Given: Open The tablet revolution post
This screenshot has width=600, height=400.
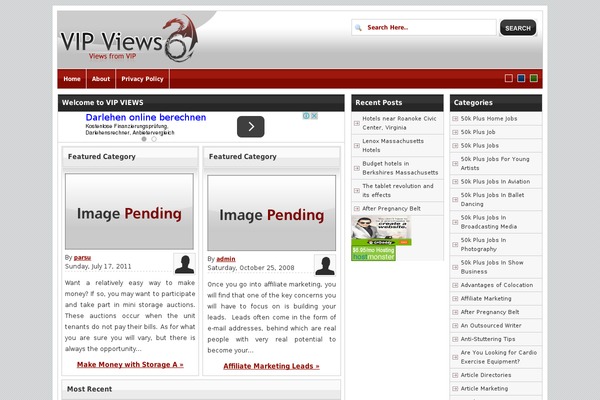Looking at the screenshot, I should (398, 191).
